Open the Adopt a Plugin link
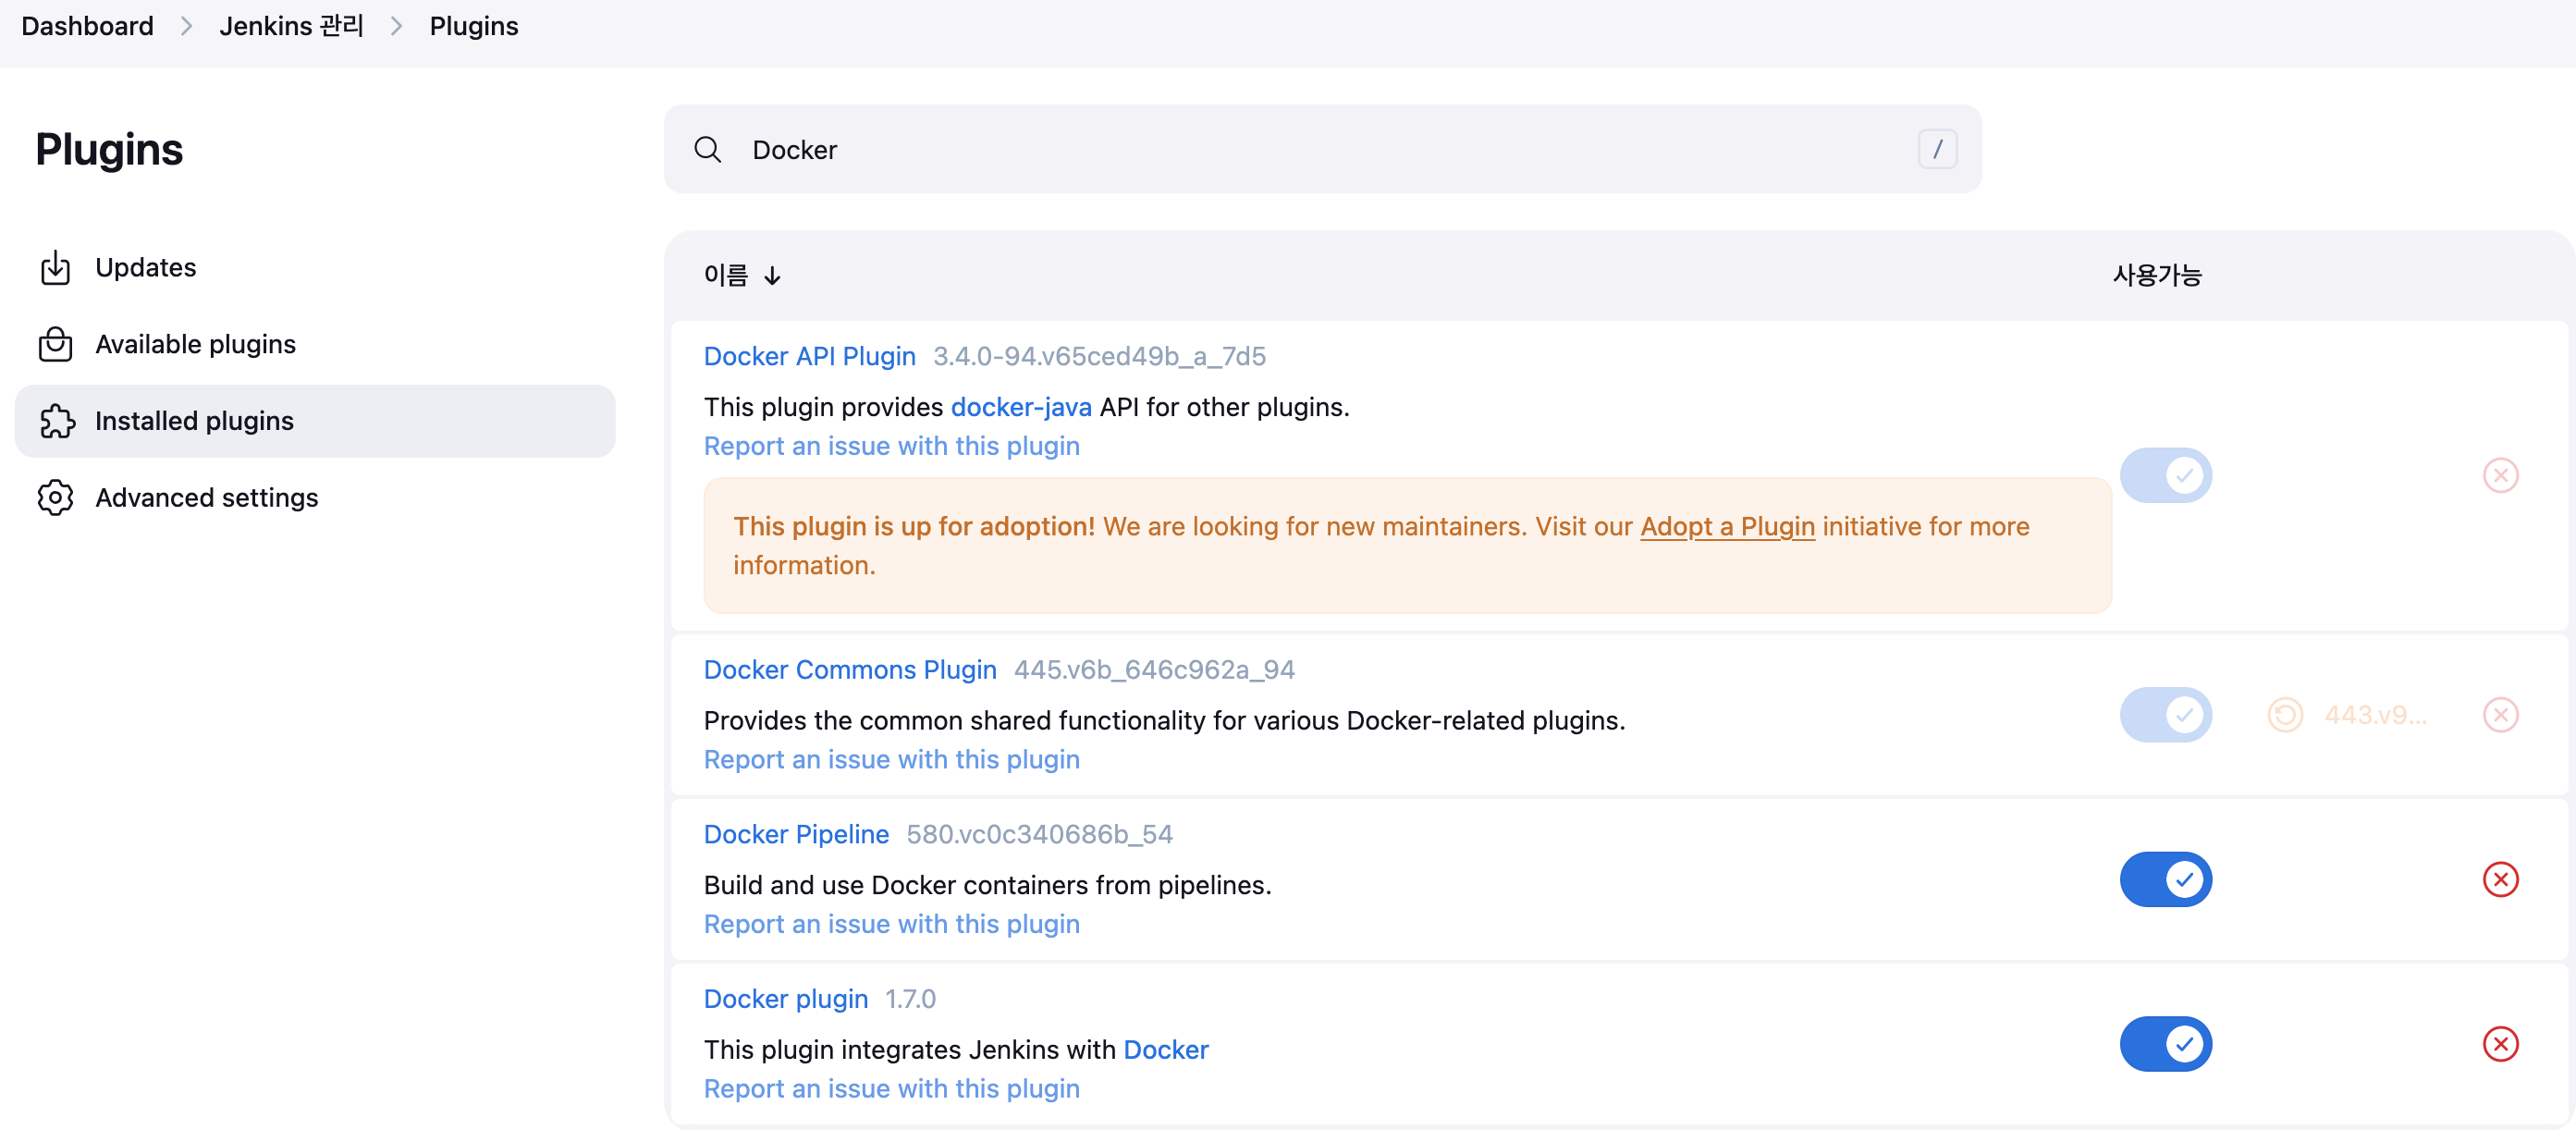 [x=1727, y=526]
